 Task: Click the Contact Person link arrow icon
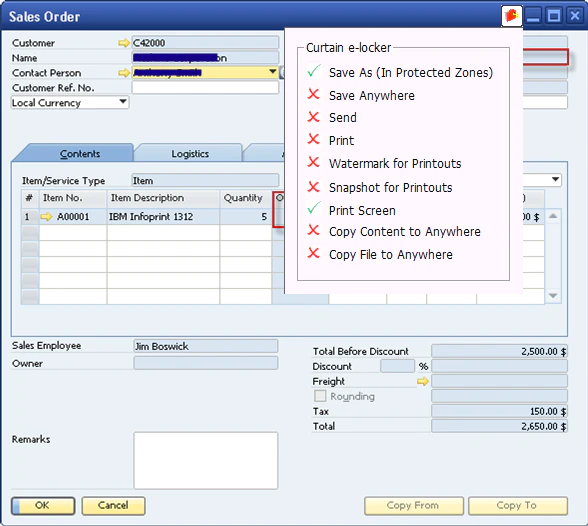(124, 73)
